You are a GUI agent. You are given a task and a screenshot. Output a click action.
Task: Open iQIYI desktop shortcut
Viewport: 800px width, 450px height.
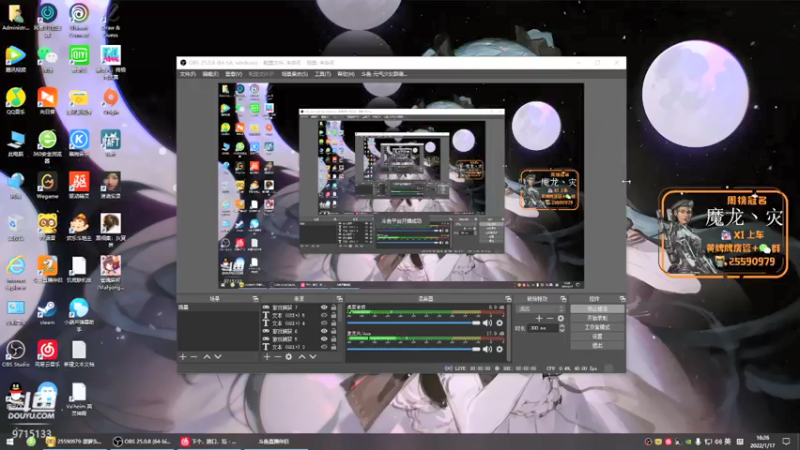pyautogui.click(x=79, y=59)
